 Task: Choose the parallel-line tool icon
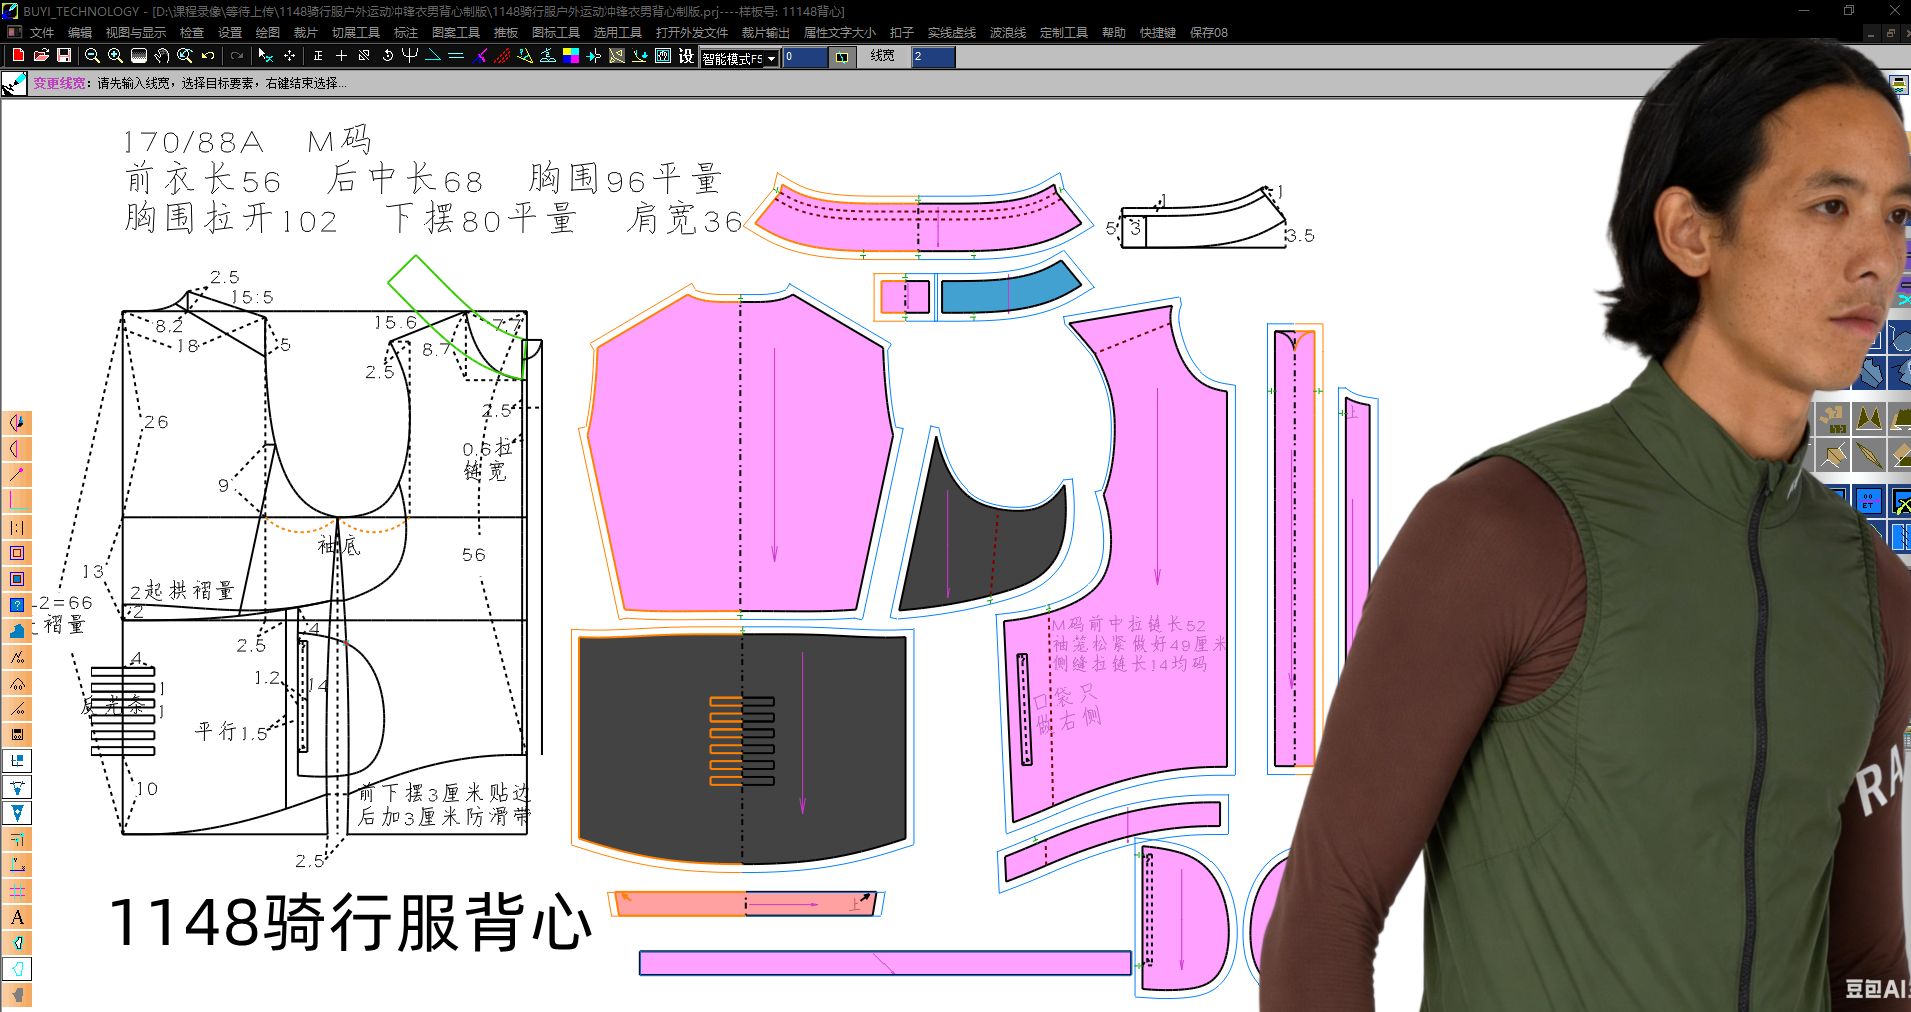point(454,56)
